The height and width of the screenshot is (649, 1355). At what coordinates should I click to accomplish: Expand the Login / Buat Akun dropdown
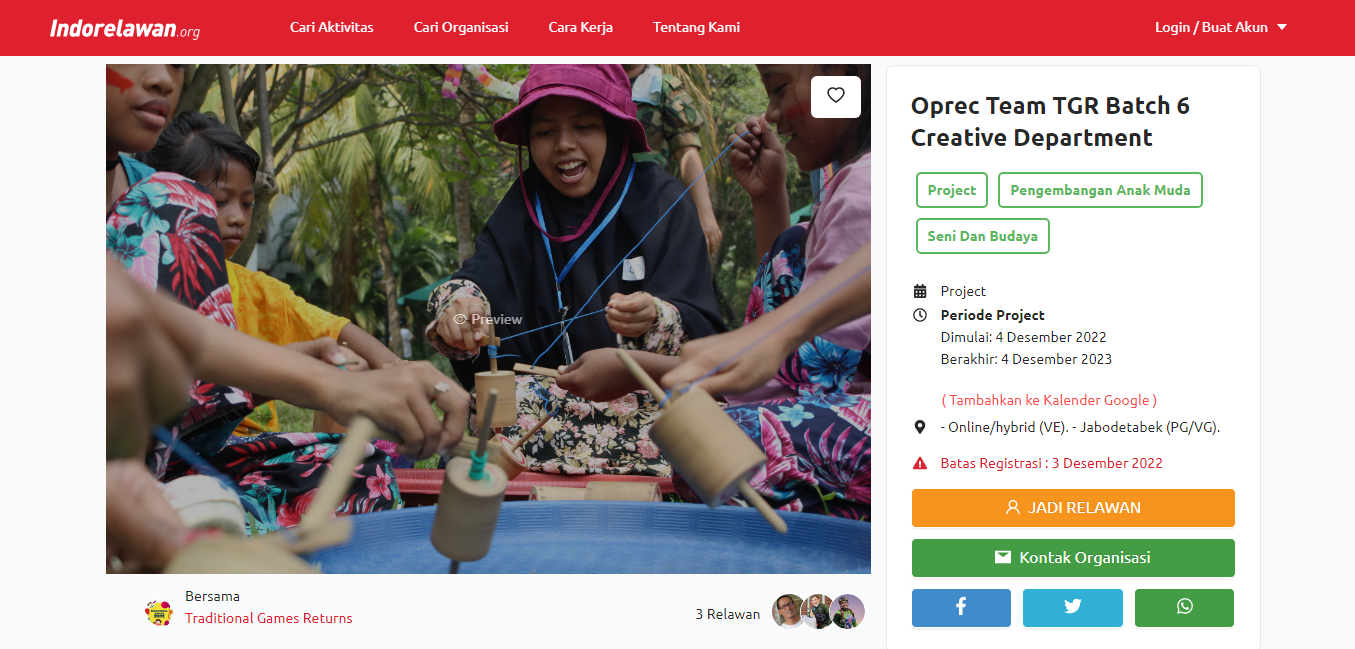point(1220,28)
